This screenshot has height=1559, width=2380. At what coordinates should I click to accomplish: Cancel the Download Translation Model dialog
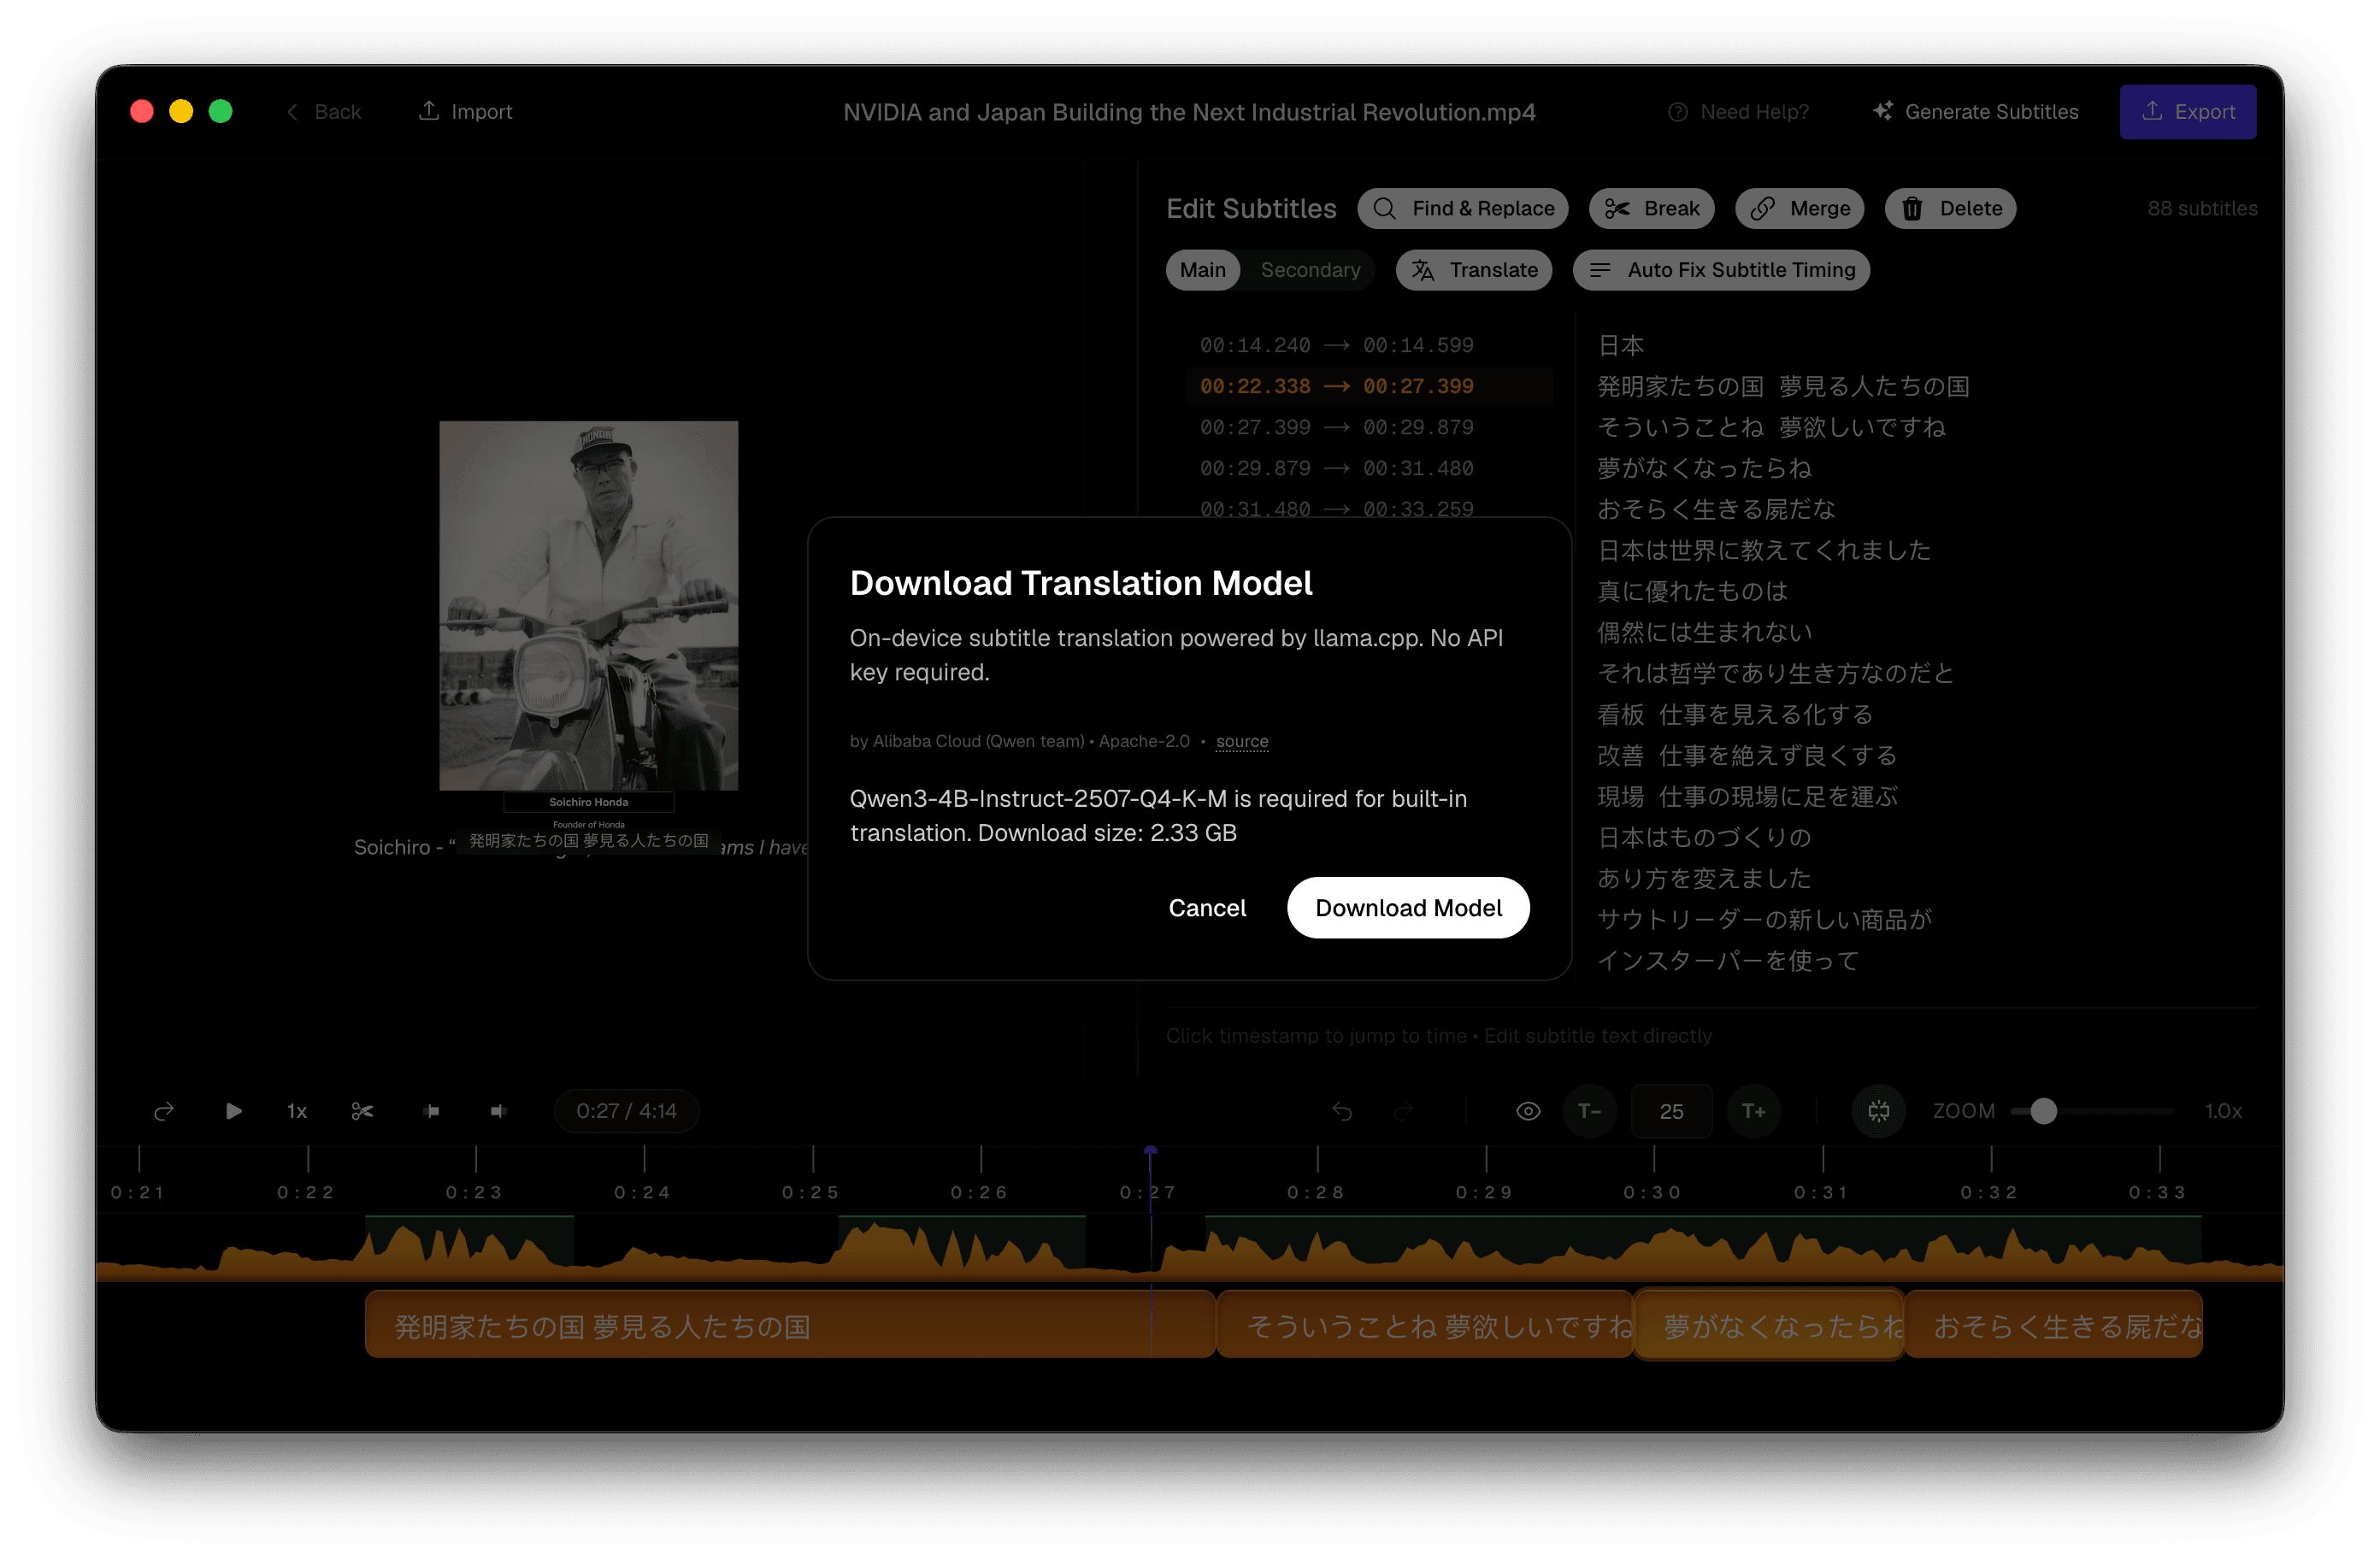point(1207,907)
